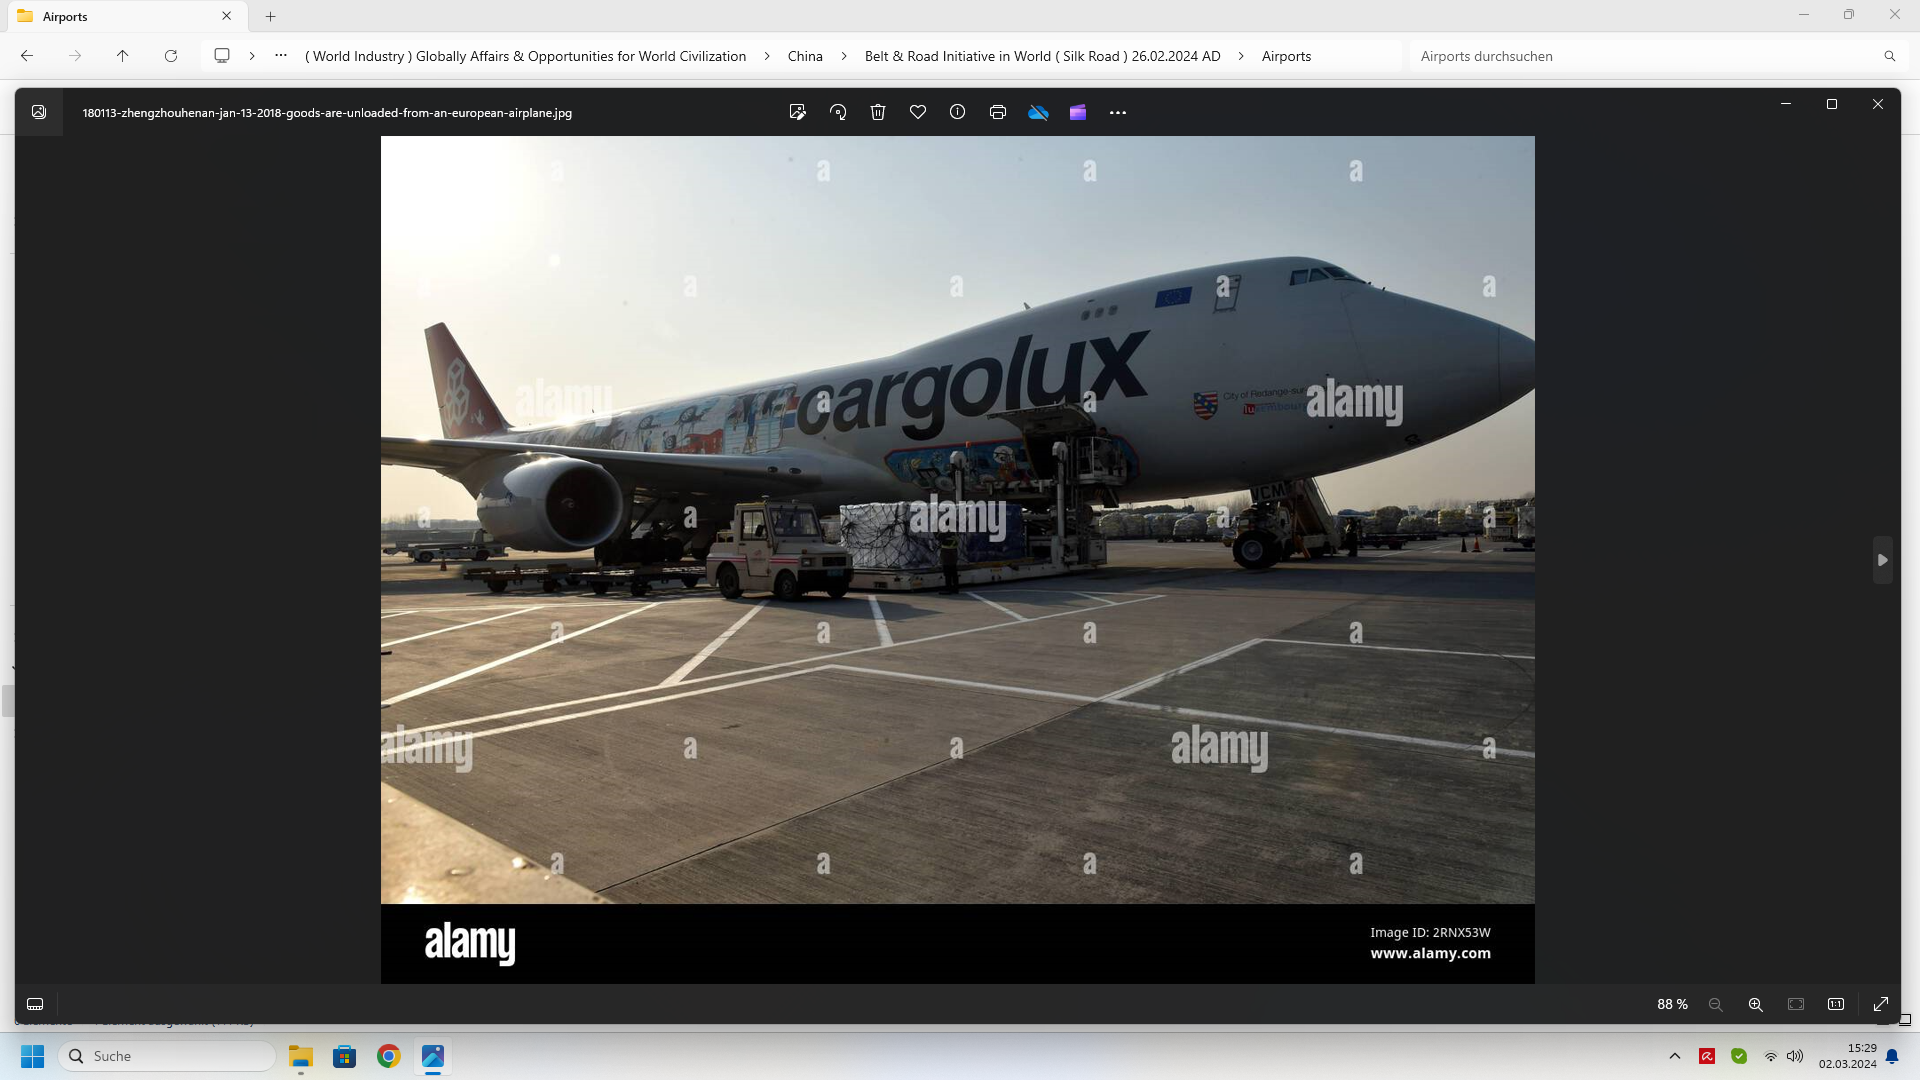
Task: Open Microsoft Store from the taskbar
Action: pyautogui.click(x=345, y=1056)
